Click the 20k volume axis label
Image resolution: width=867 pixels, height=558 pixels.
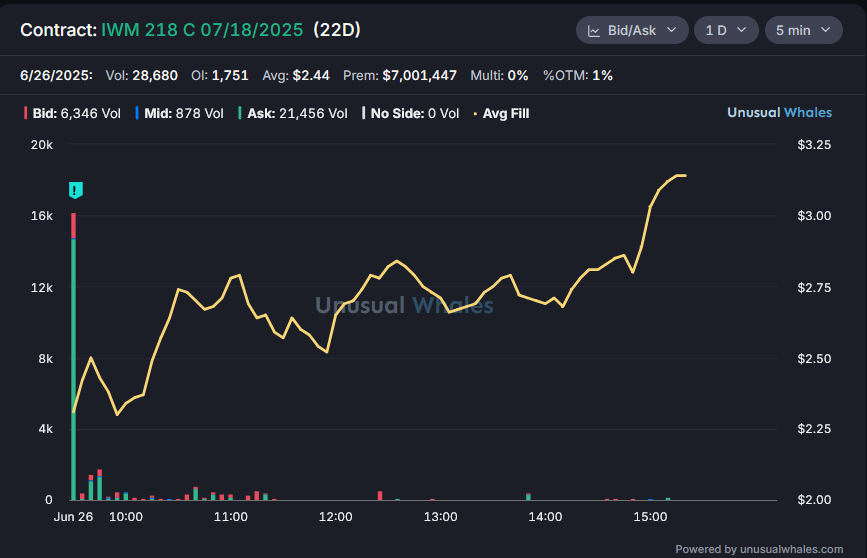click(x=42, y=145)
